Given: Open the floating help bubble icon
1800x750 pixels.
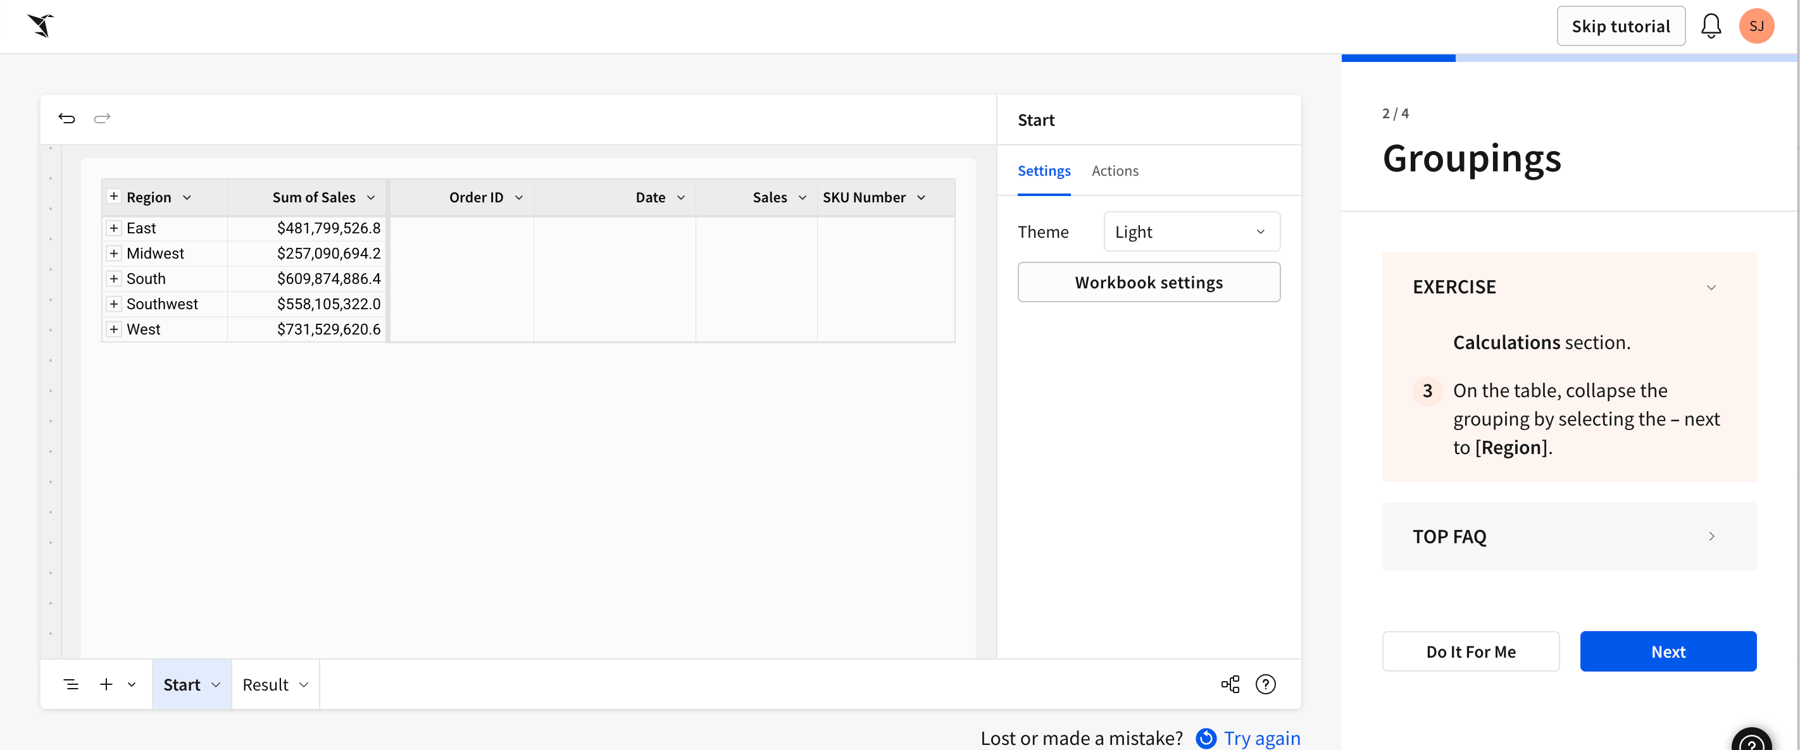Looking at the screenshot, I should [x=1752, y=742].
